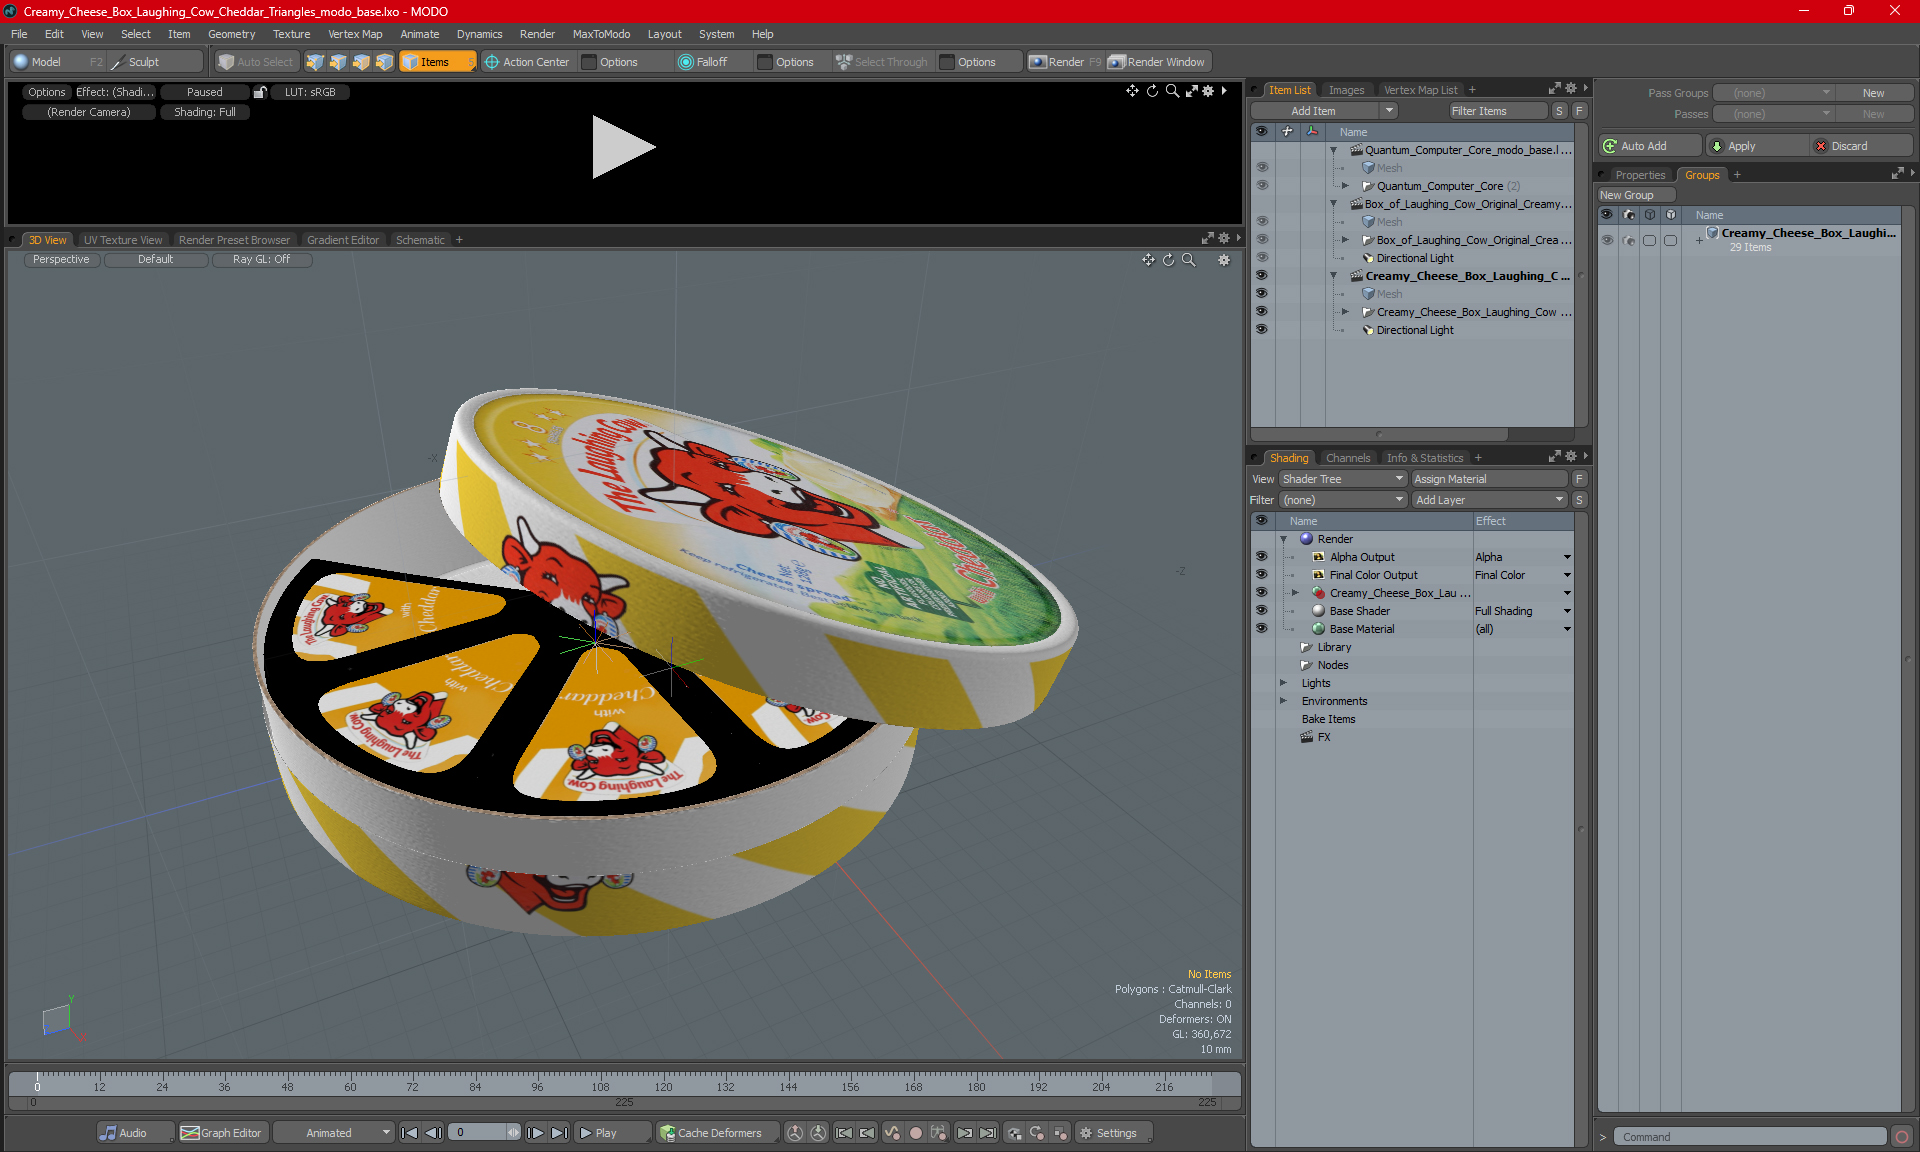Screen dimensions: 1920x1152
Task: Toggle visibility of Quantum_Computer_Core item
Action: pyautogui.click(x=1262, y=186)
